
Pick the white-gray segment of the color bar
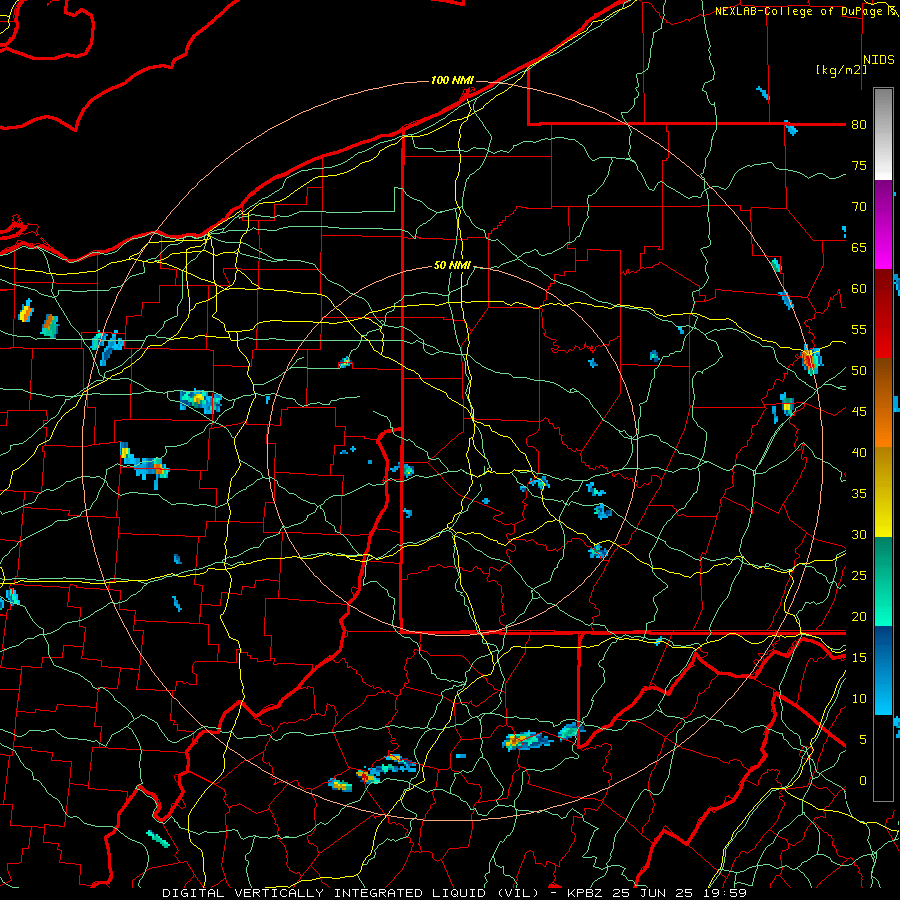(x=883, y=134)
